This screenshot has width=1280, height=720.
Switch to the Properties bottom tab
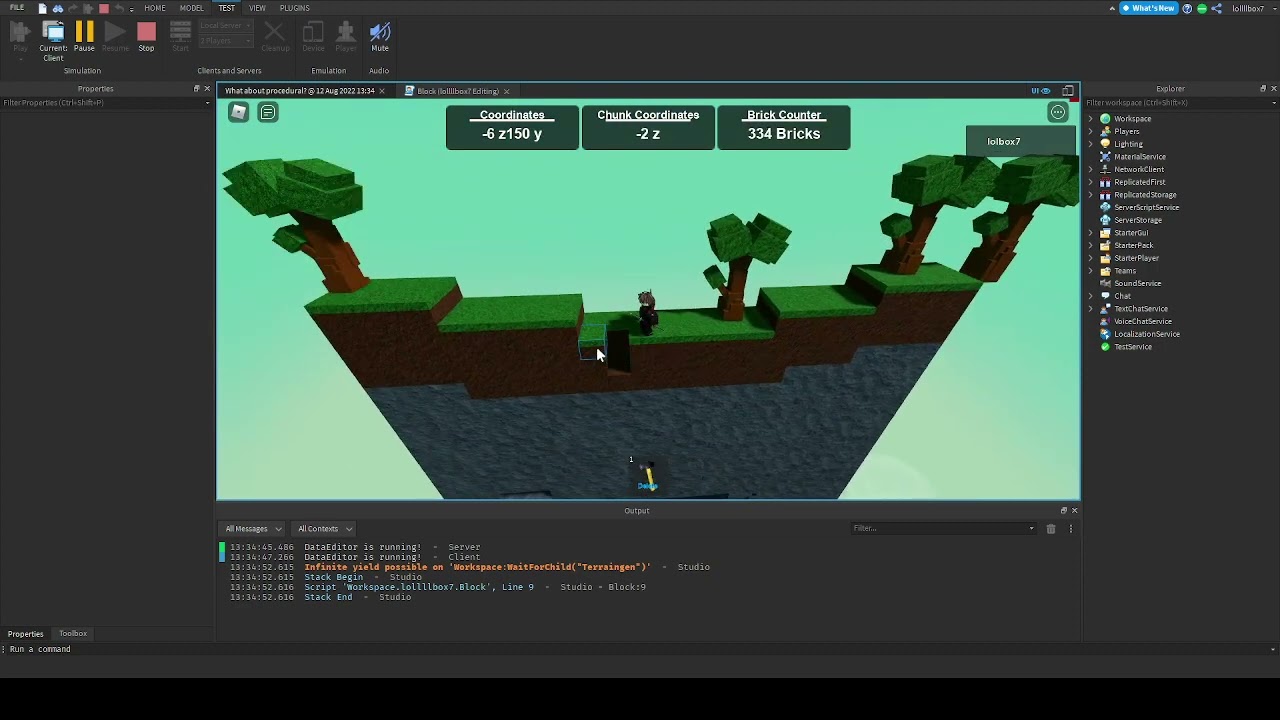26,634
